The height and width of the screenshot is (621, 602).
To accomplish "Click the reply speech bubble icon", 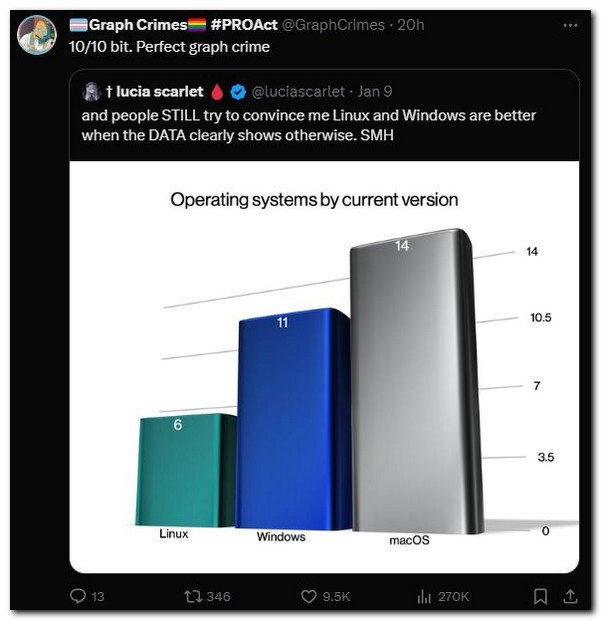I will [x=79, y=596].
